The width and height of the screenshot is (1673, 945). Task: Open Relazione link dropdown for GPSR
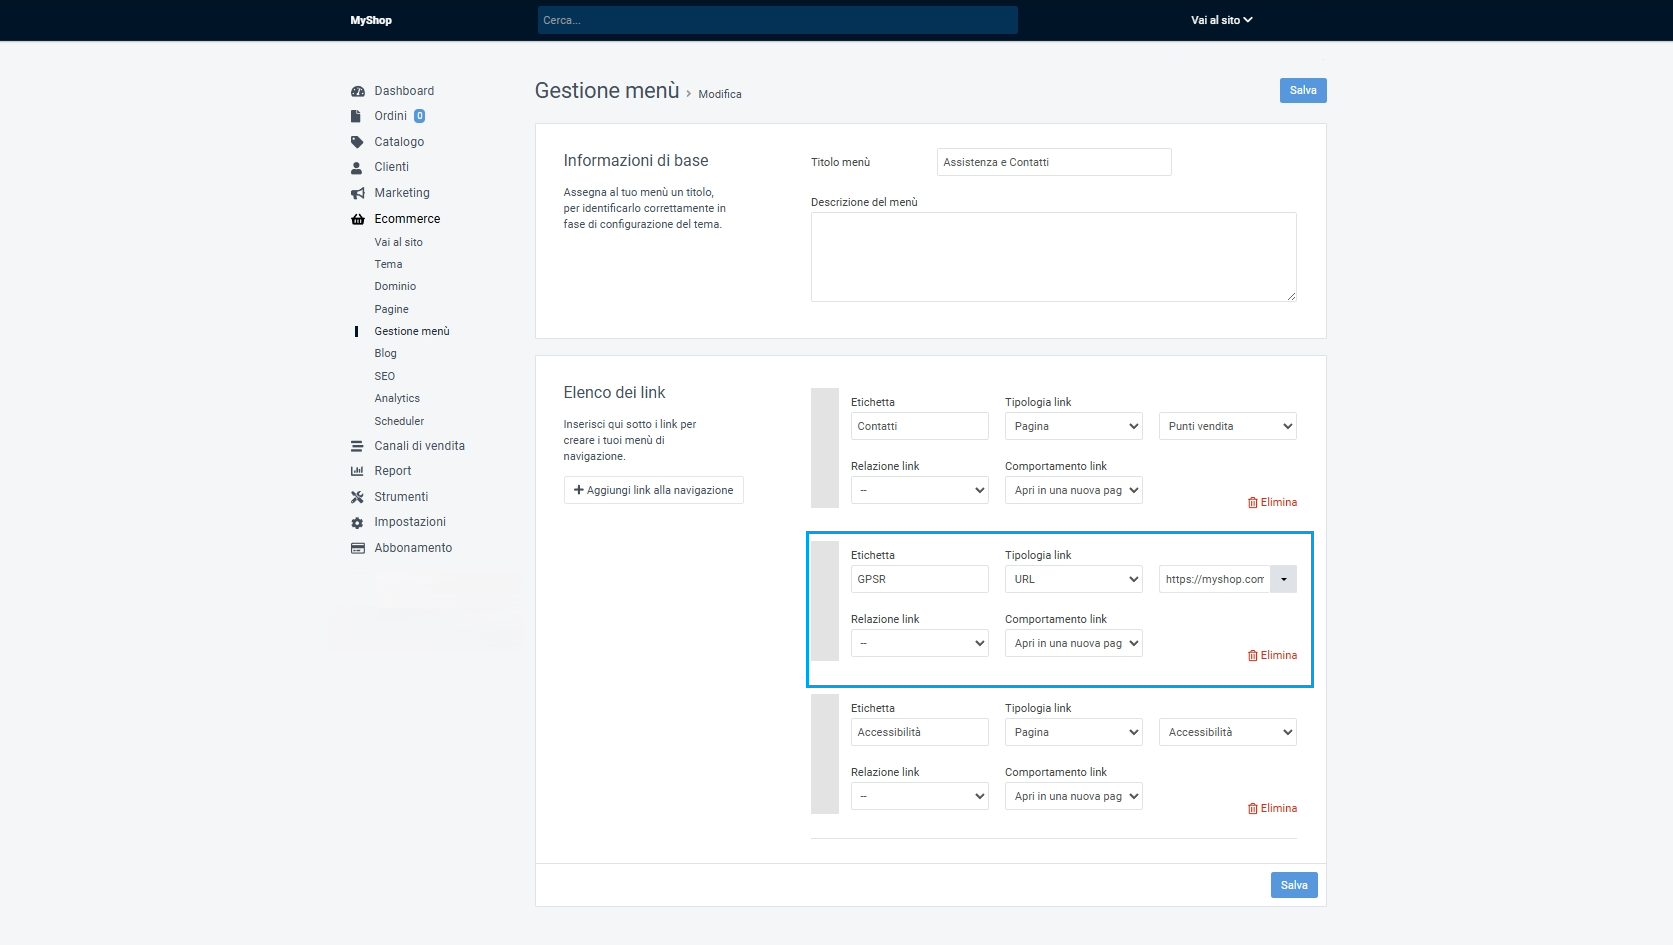(919, 643)
